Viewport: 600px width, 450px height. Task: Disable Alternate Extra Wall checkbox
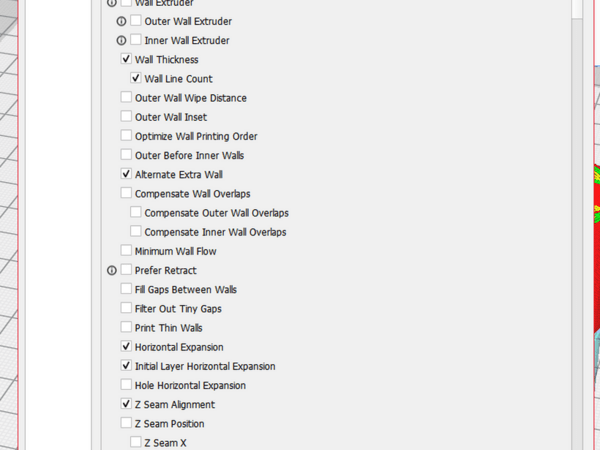tap(126, 174)
